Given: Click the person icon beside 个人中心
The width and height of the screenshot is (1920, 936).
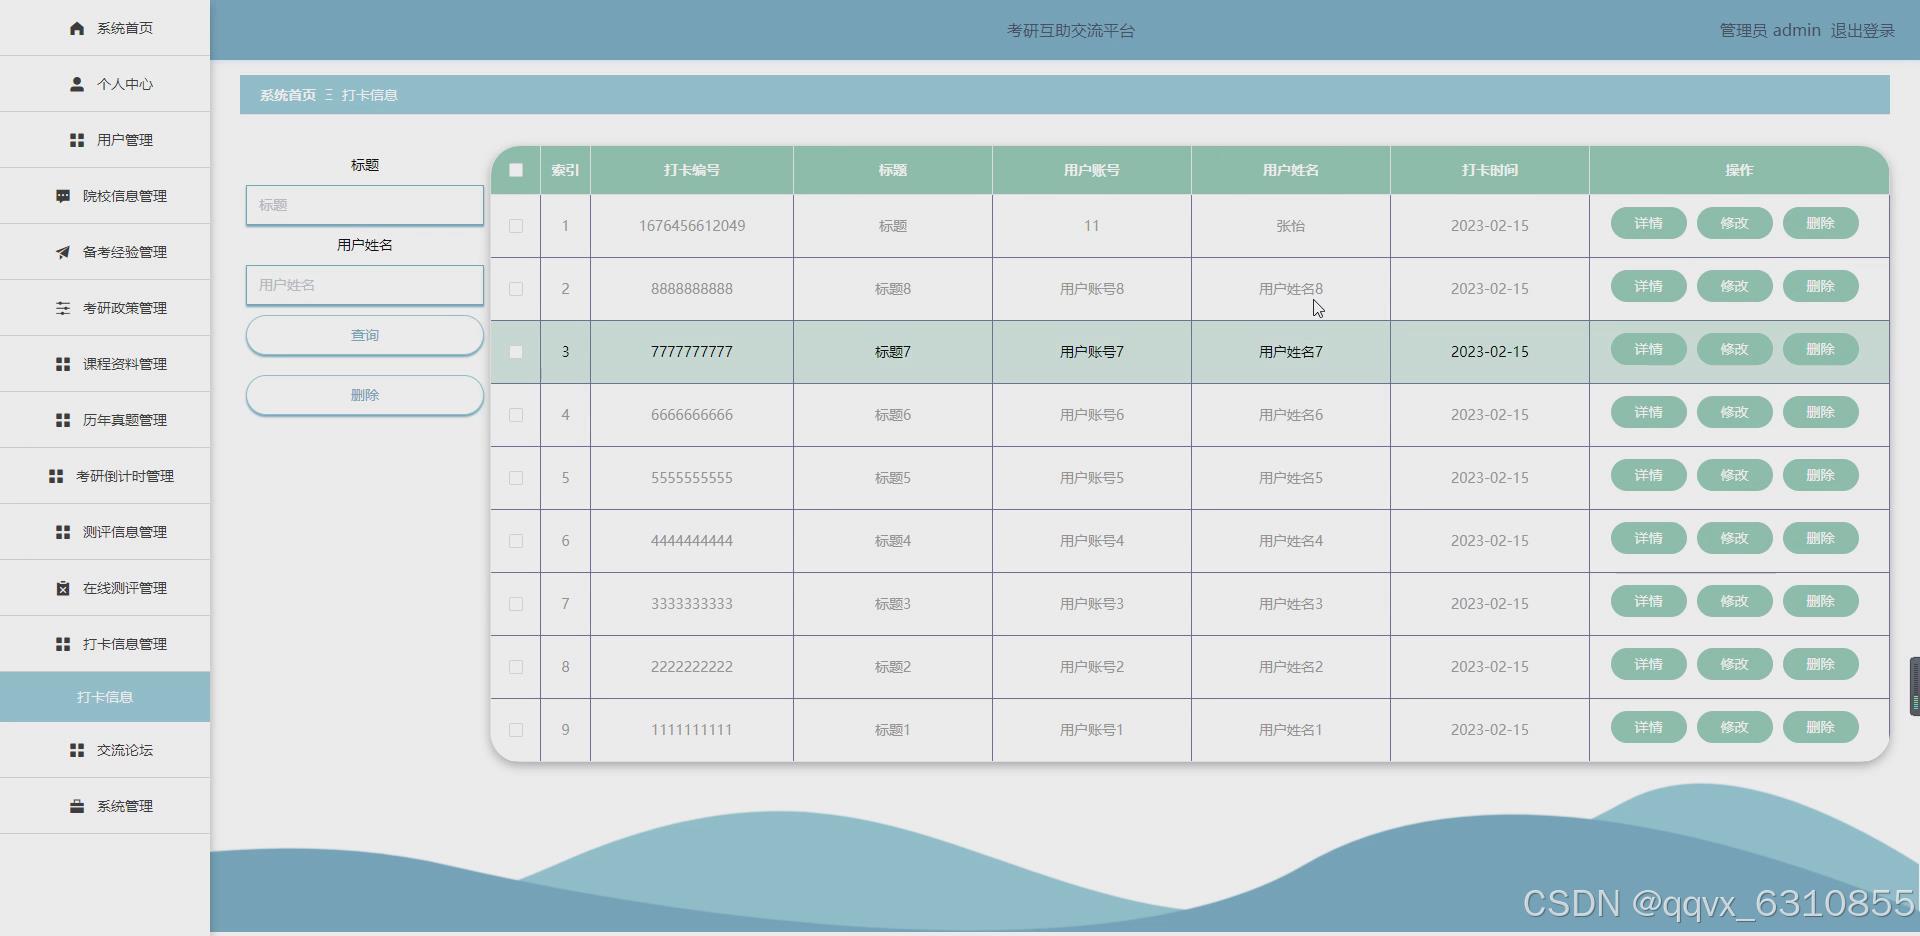Looking at the screenshot, I should (x=77, y=84).
